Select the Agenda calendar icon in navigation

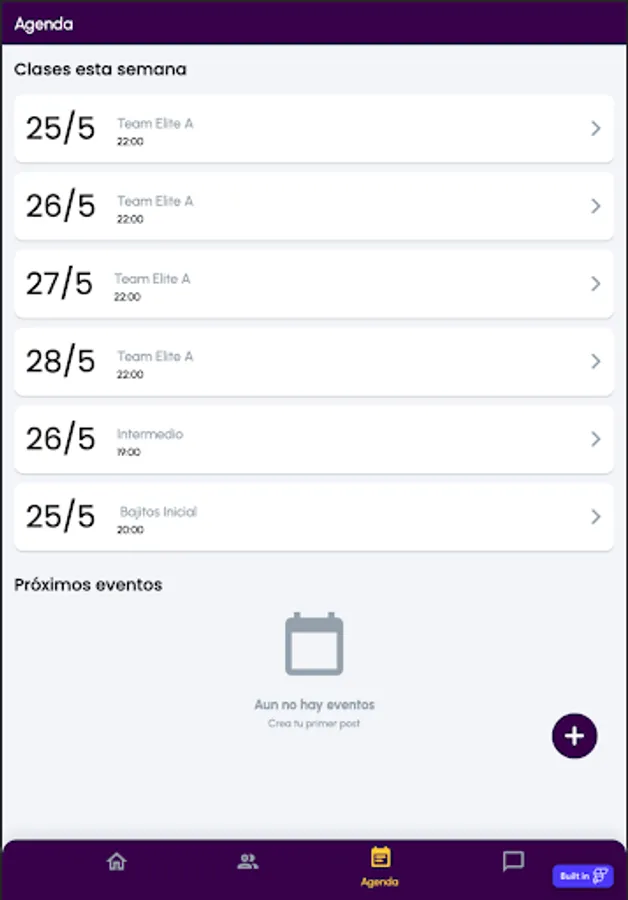point(380,857)
